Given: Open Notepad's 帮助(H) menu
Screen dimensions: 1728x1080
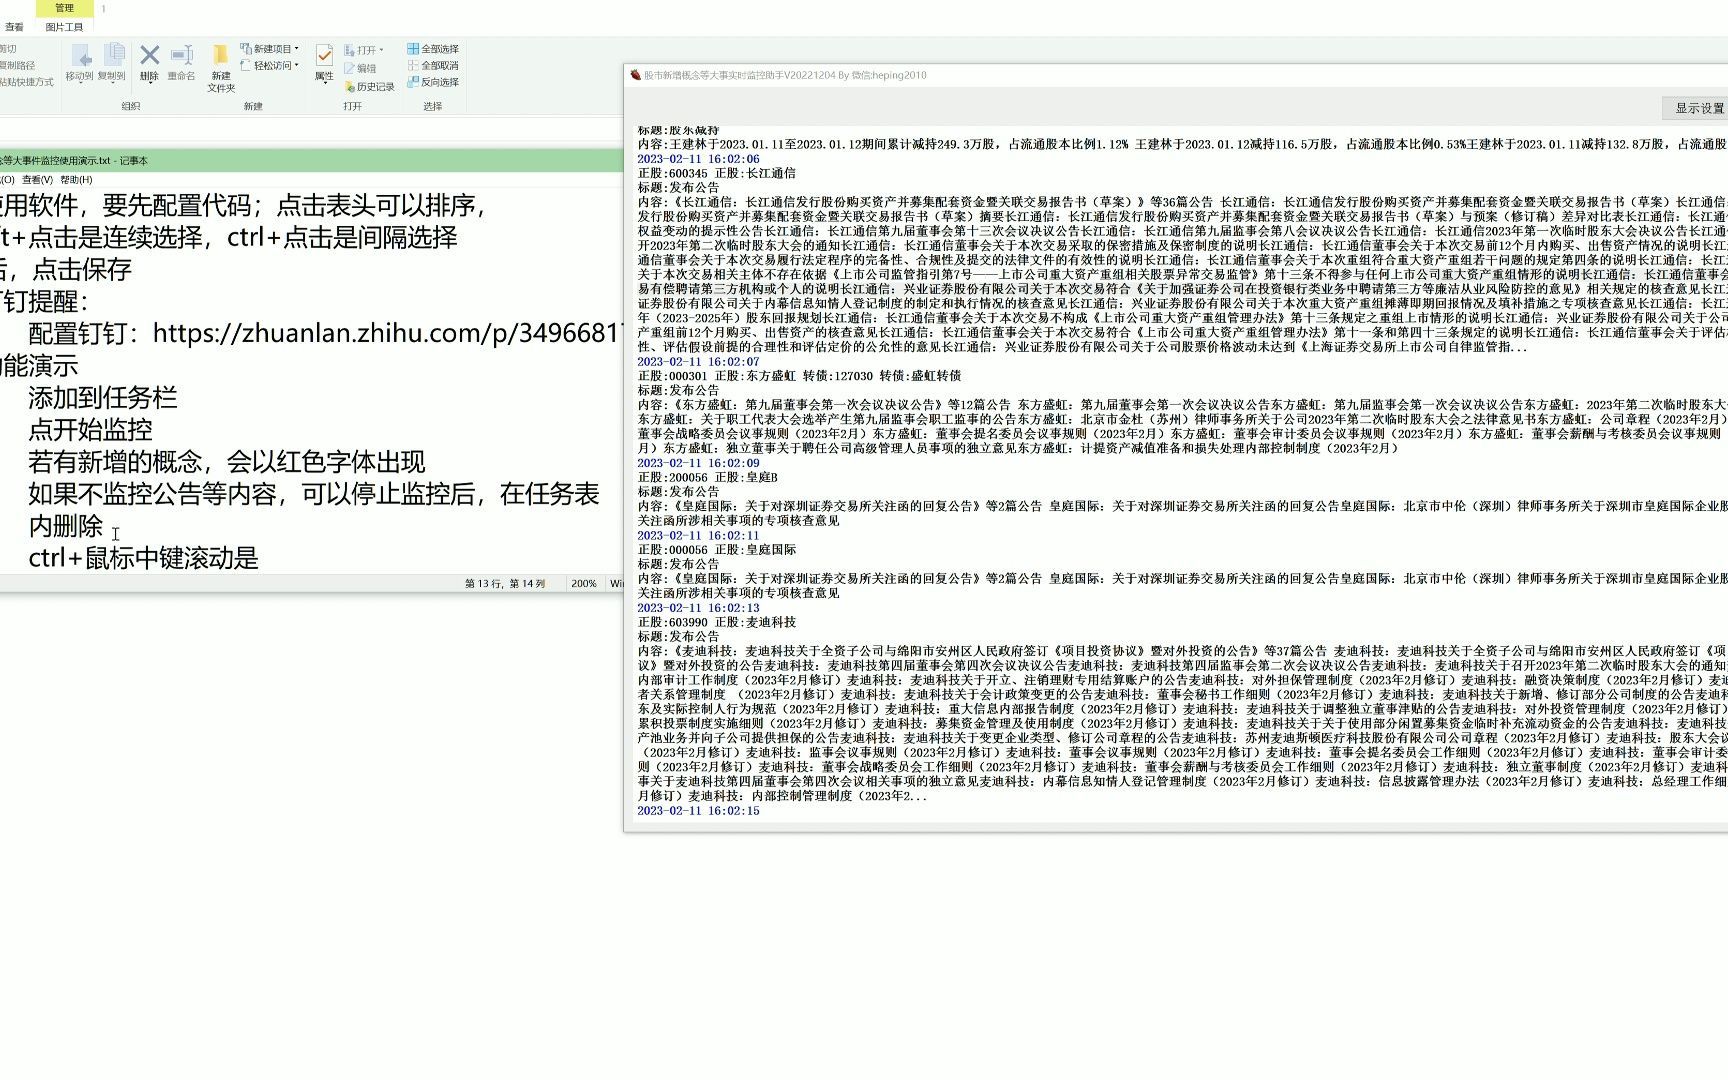Looking at the screenshot, I should tap(76, 180).
